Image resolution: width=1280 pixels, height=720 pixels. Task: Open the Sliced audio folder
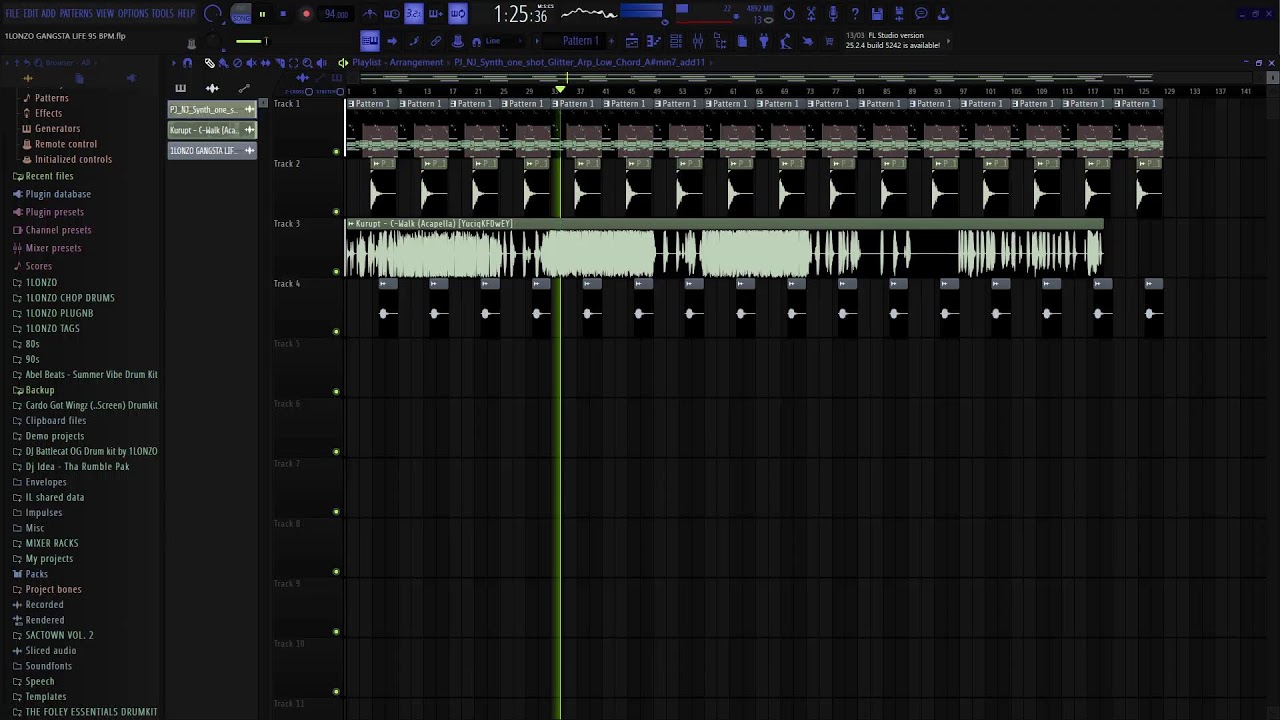point(51,651)
